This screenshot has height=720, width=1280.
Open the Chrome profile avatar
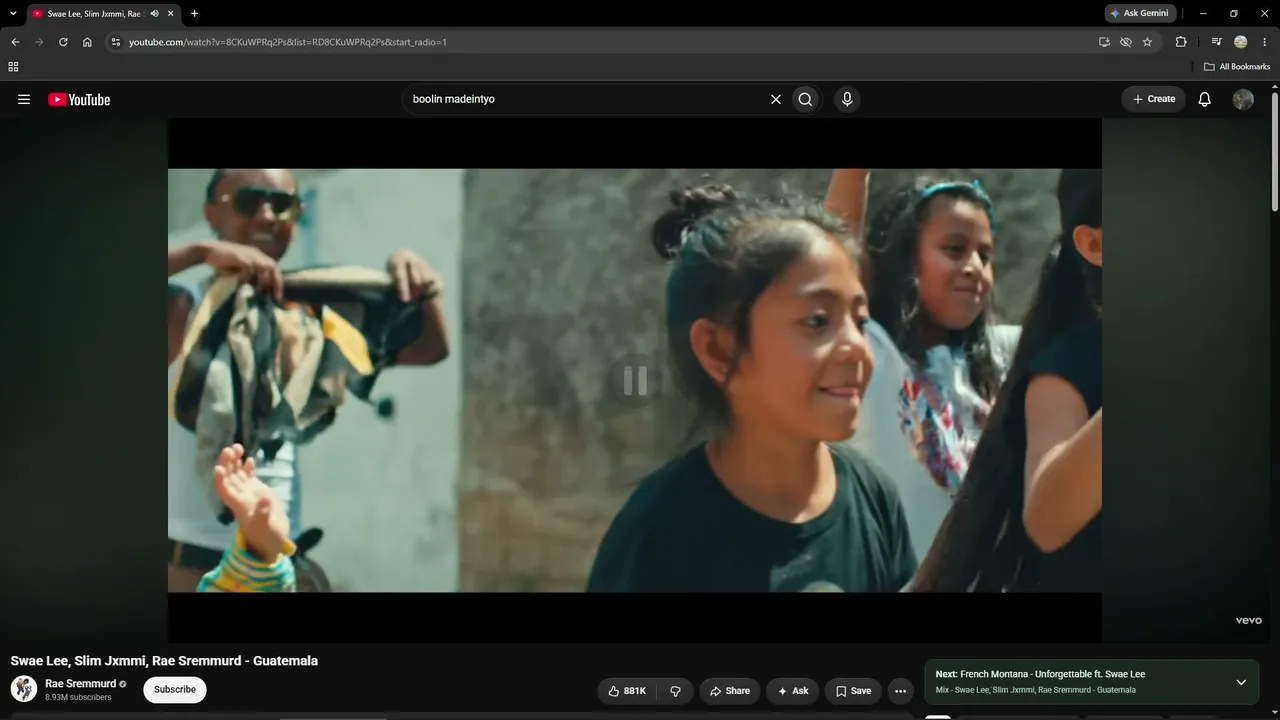(1241, 42)
